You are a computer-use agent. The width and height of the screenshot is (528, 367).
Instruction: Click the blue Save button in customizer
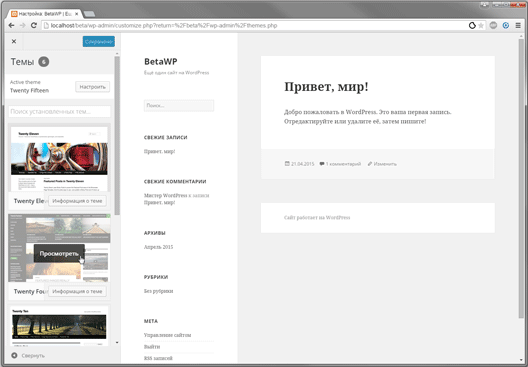point(99,41)
